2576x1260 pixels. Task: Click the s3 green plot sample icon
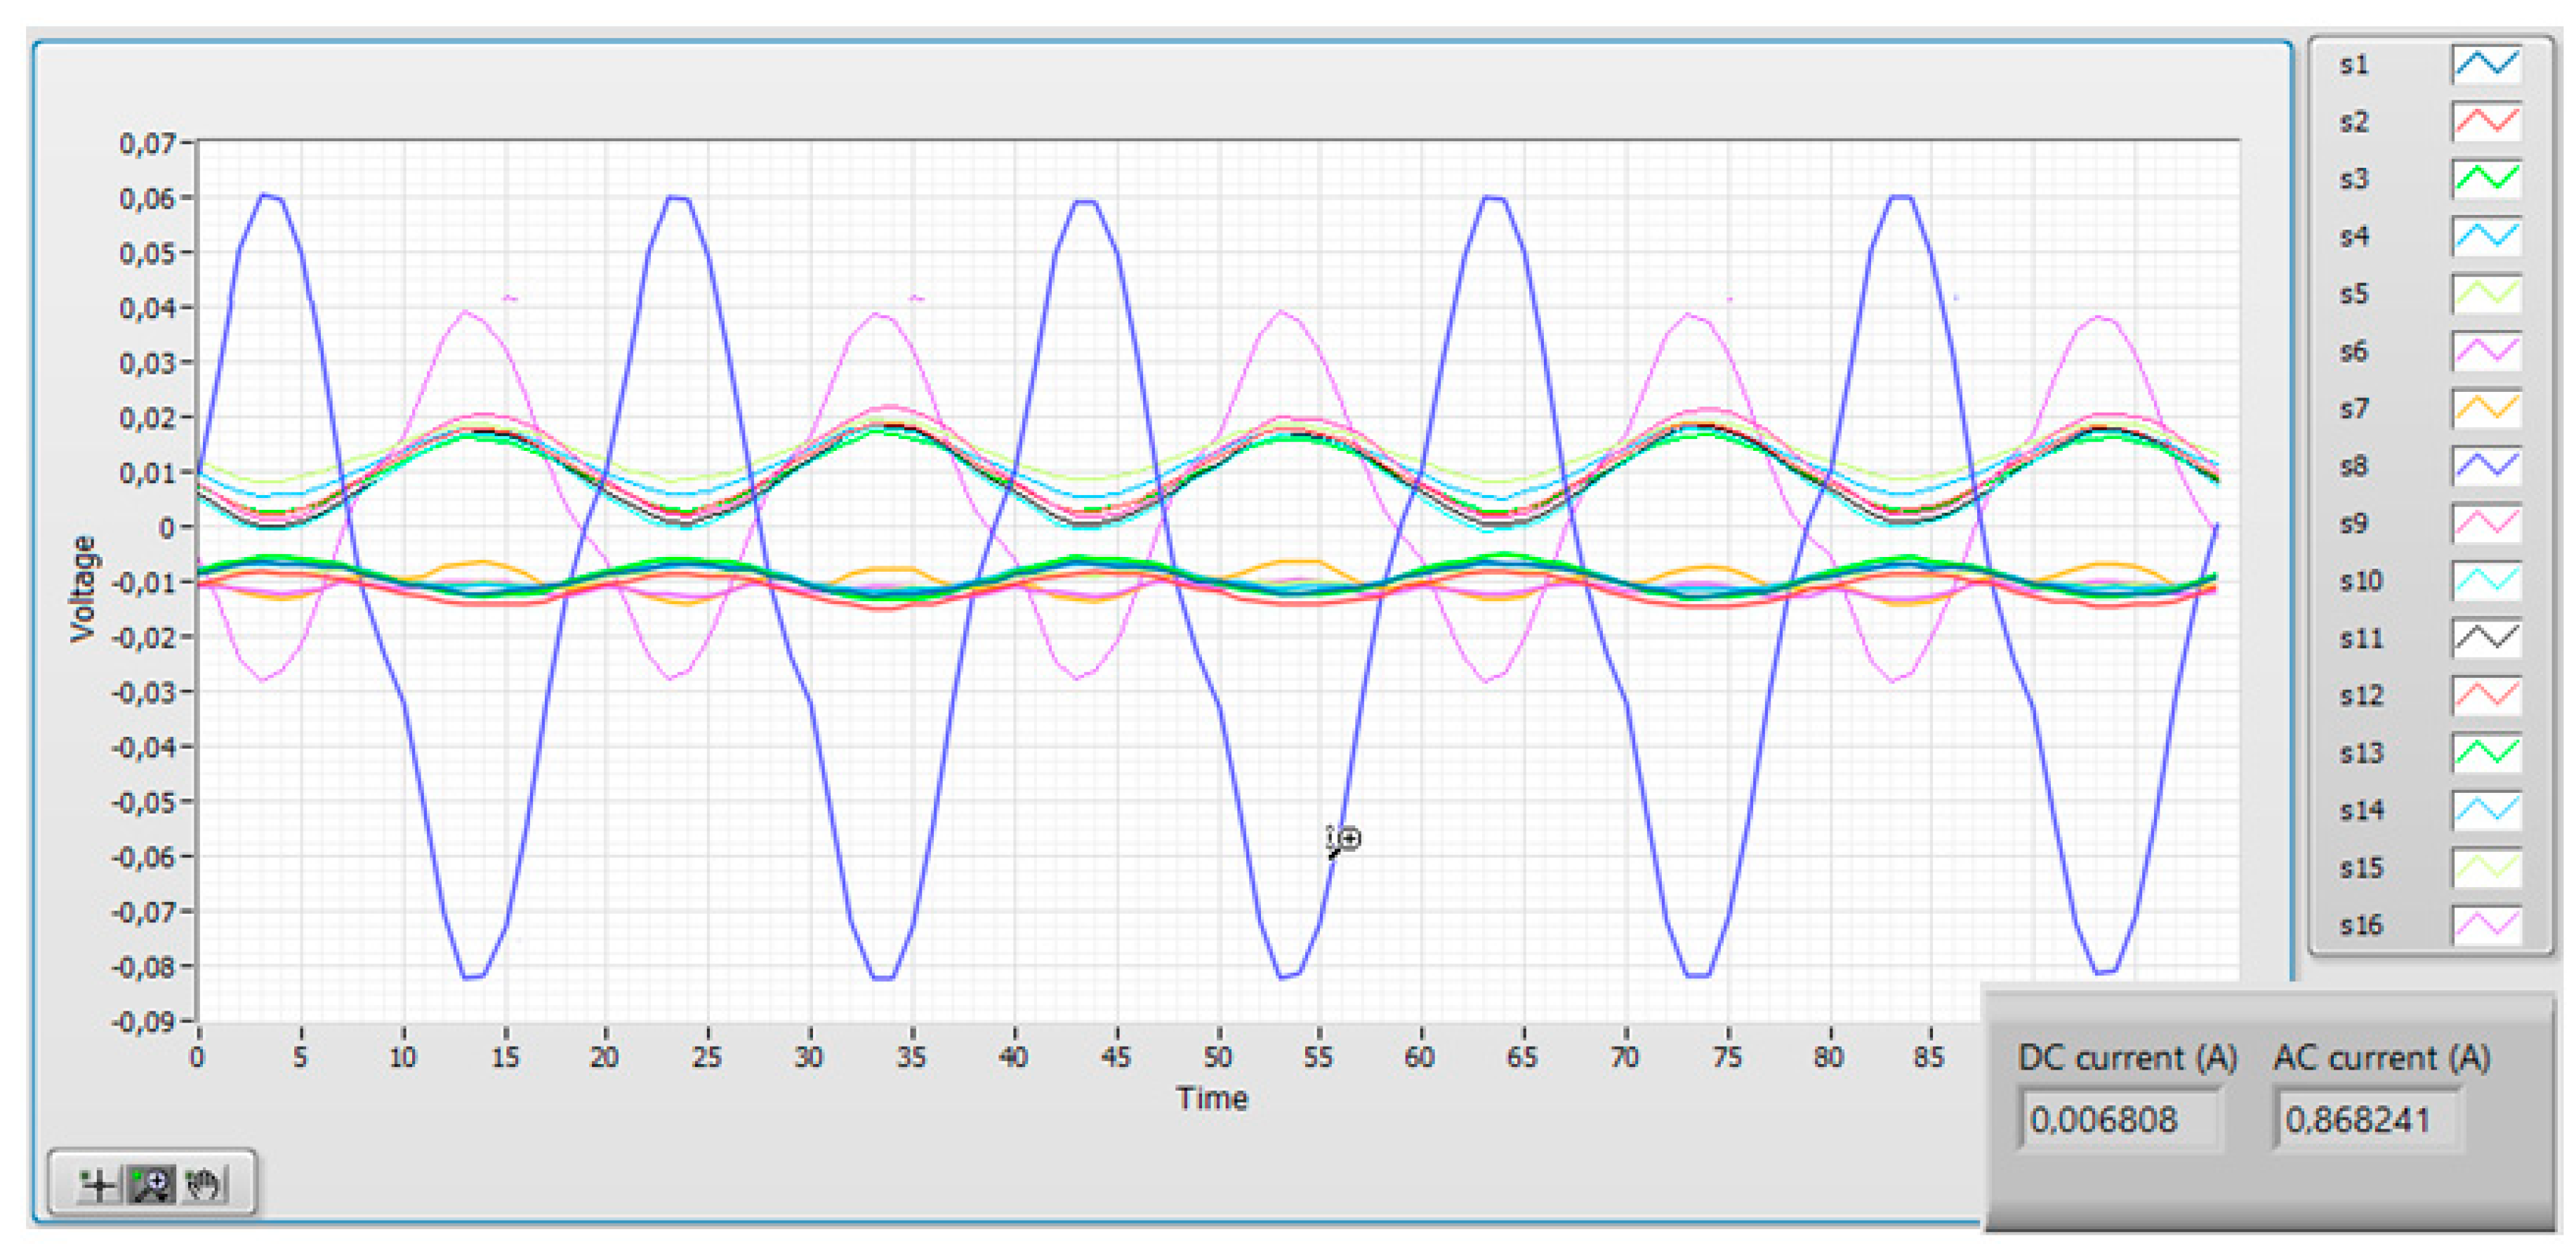(x=2486, y=180)
